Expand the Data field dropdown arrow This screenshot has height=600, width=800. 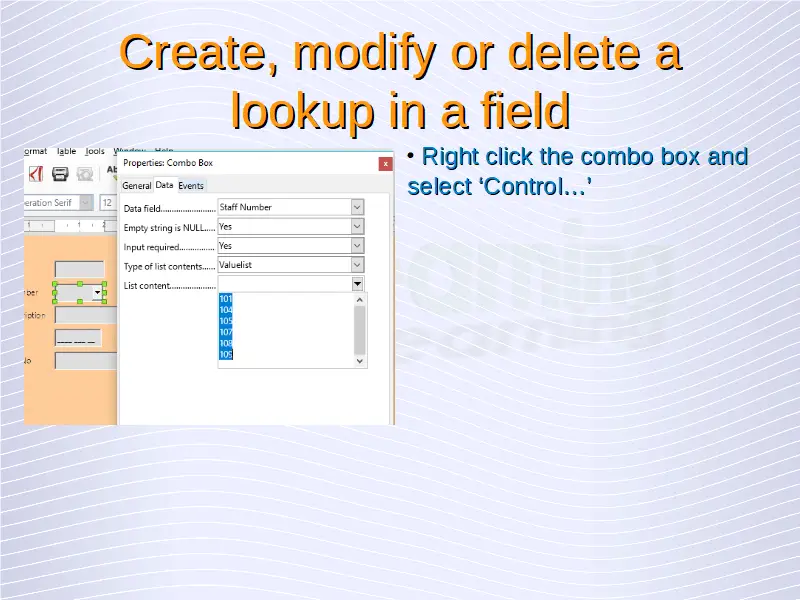coord(357,207)
